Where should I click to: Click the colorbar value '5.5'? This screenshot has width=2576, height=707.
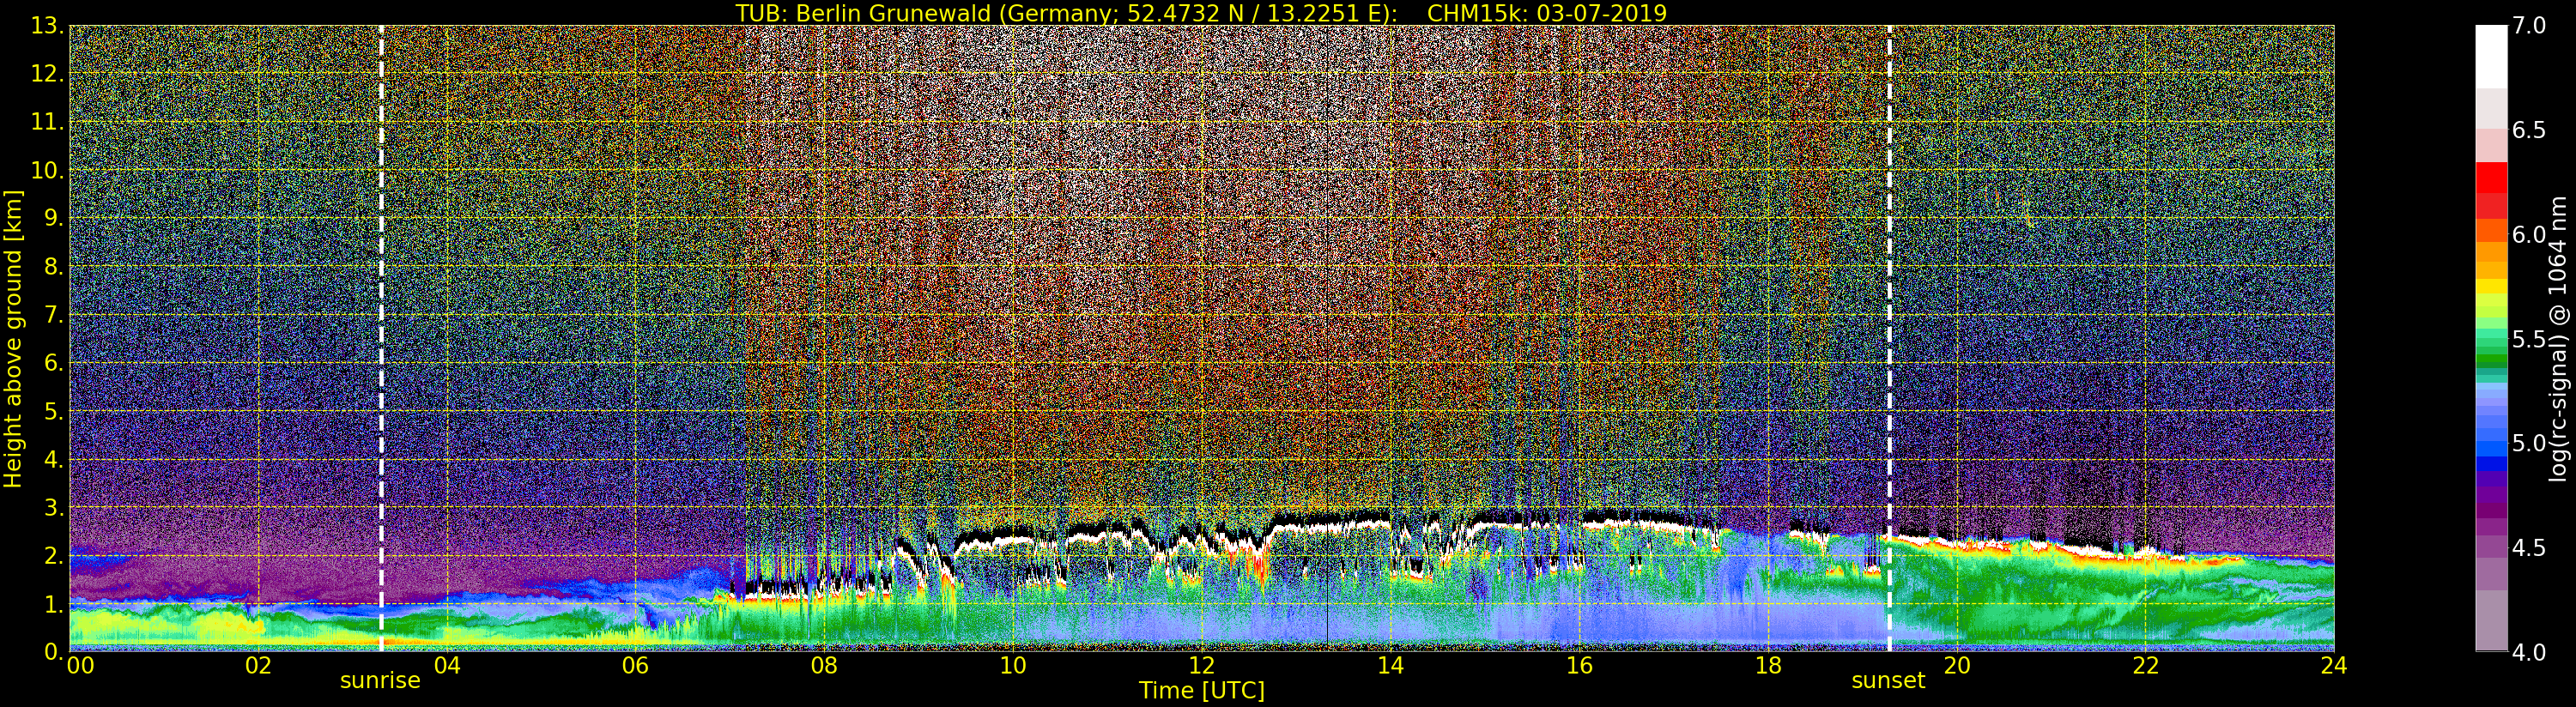(x=2529, y=339)
